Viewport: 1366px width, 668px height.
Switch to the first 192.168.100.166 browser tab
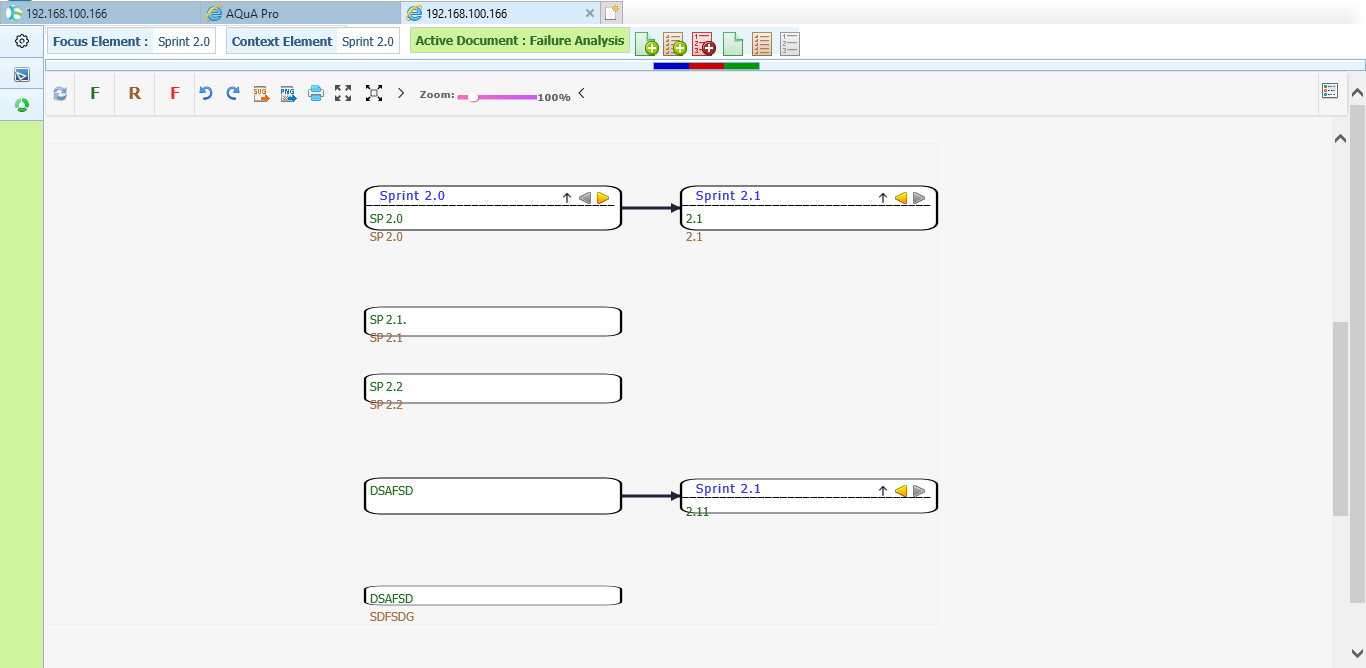(100, 13)
